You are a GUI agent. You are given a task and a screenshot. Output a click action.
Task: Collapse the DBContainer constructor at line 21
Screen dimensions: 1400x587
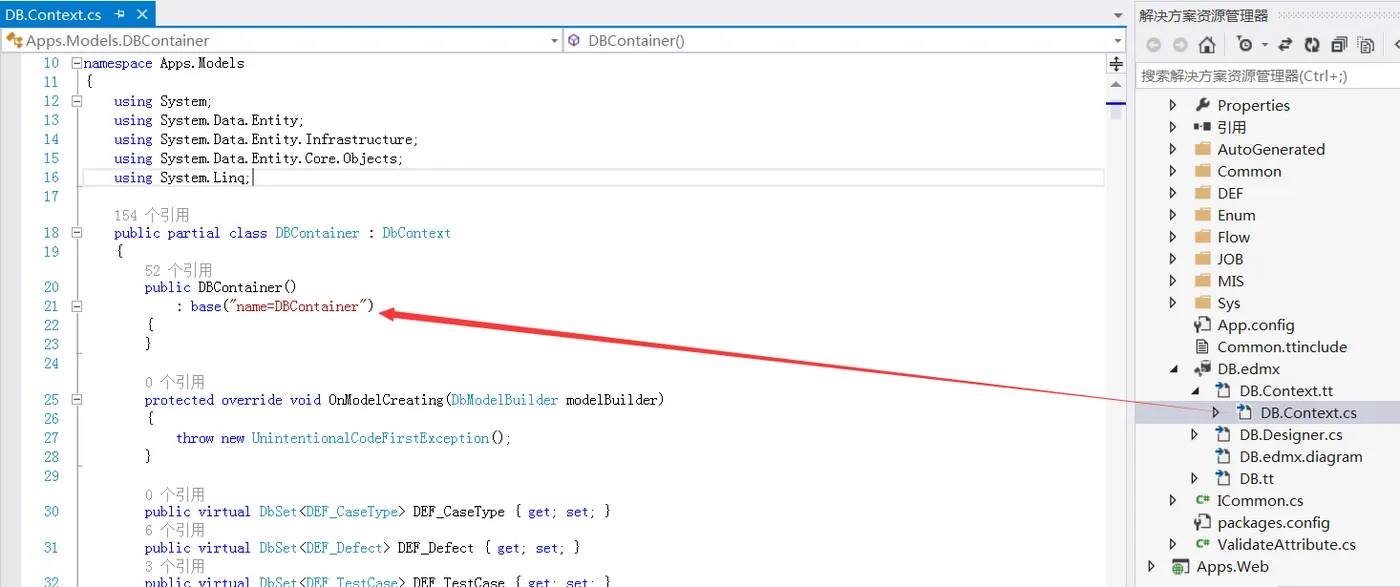pos(77,306)
